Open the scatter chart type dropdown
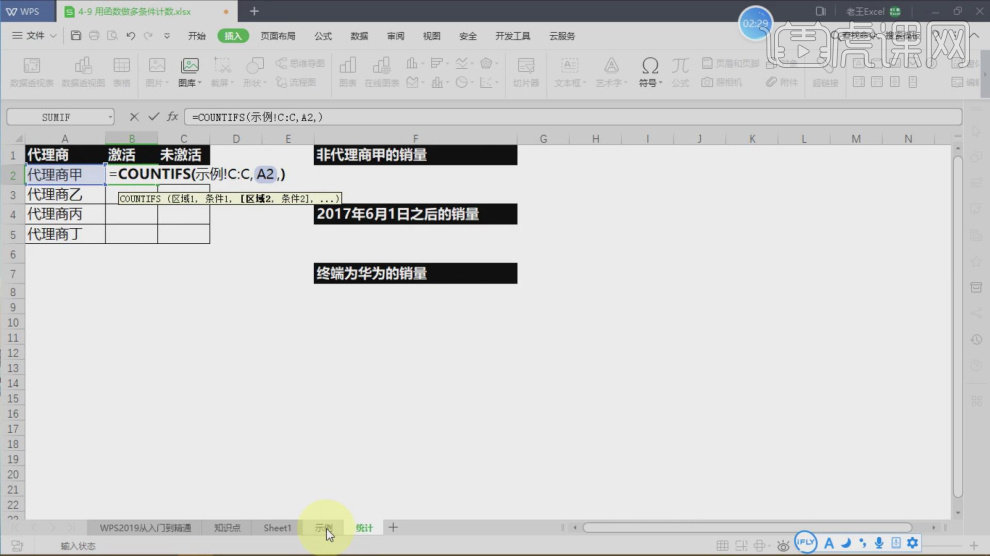 tap(487, 83)
